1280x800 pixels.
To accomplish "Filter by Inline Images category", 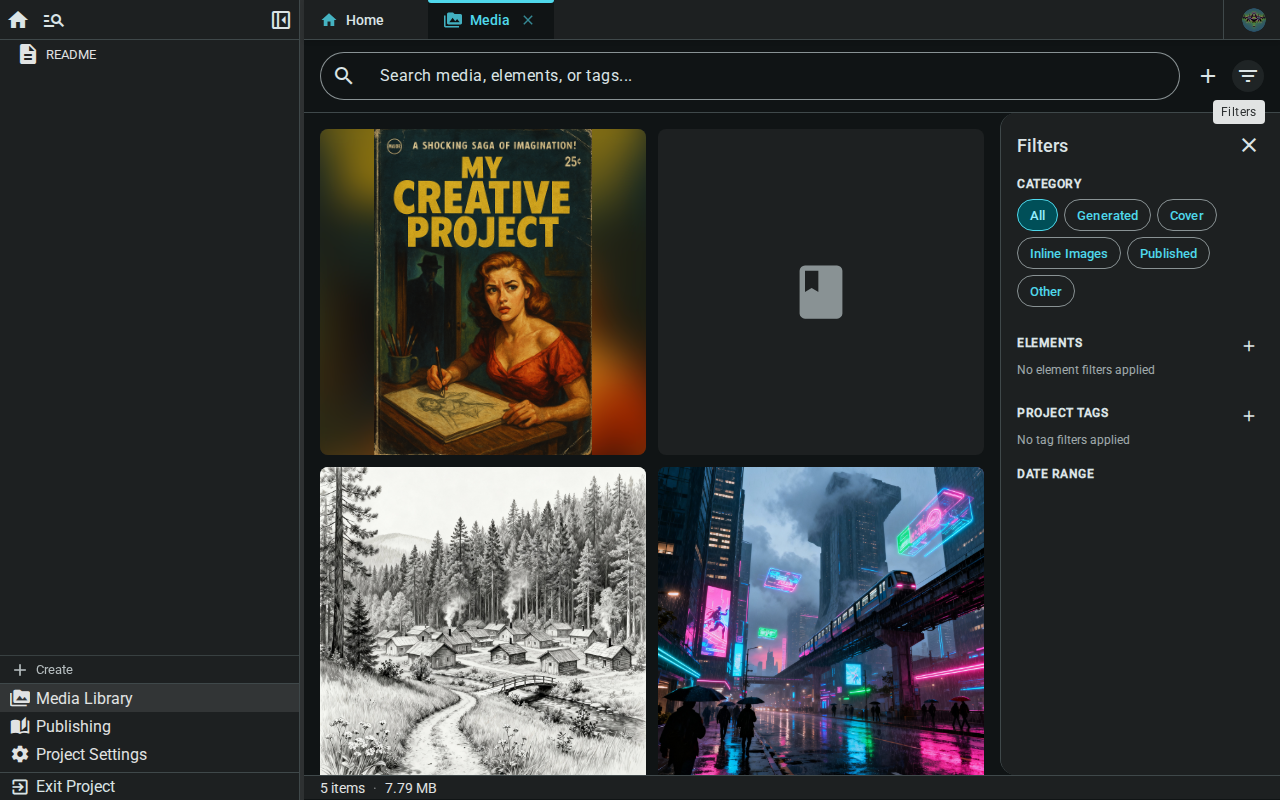I will coord(1069,253).
